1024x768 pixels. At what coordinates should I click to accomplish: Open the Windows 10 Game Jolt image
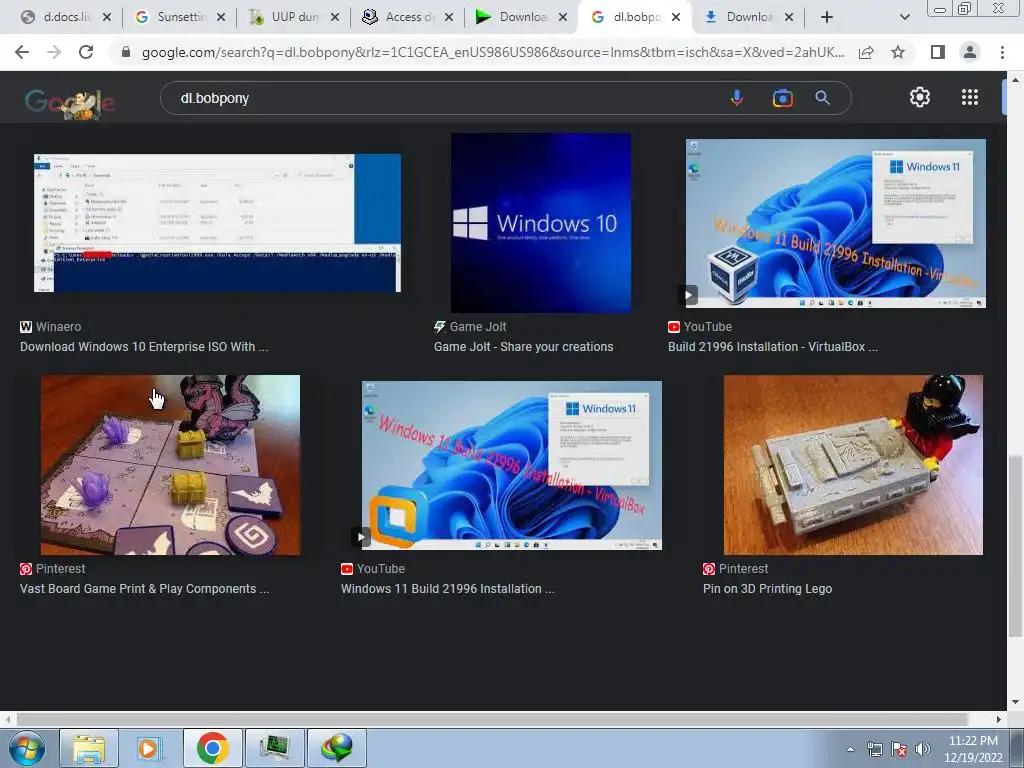point(541,223)
